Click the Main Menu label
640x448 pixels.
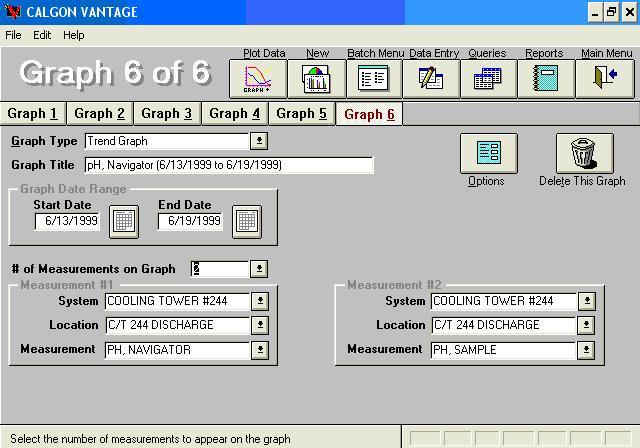[607, 53]
